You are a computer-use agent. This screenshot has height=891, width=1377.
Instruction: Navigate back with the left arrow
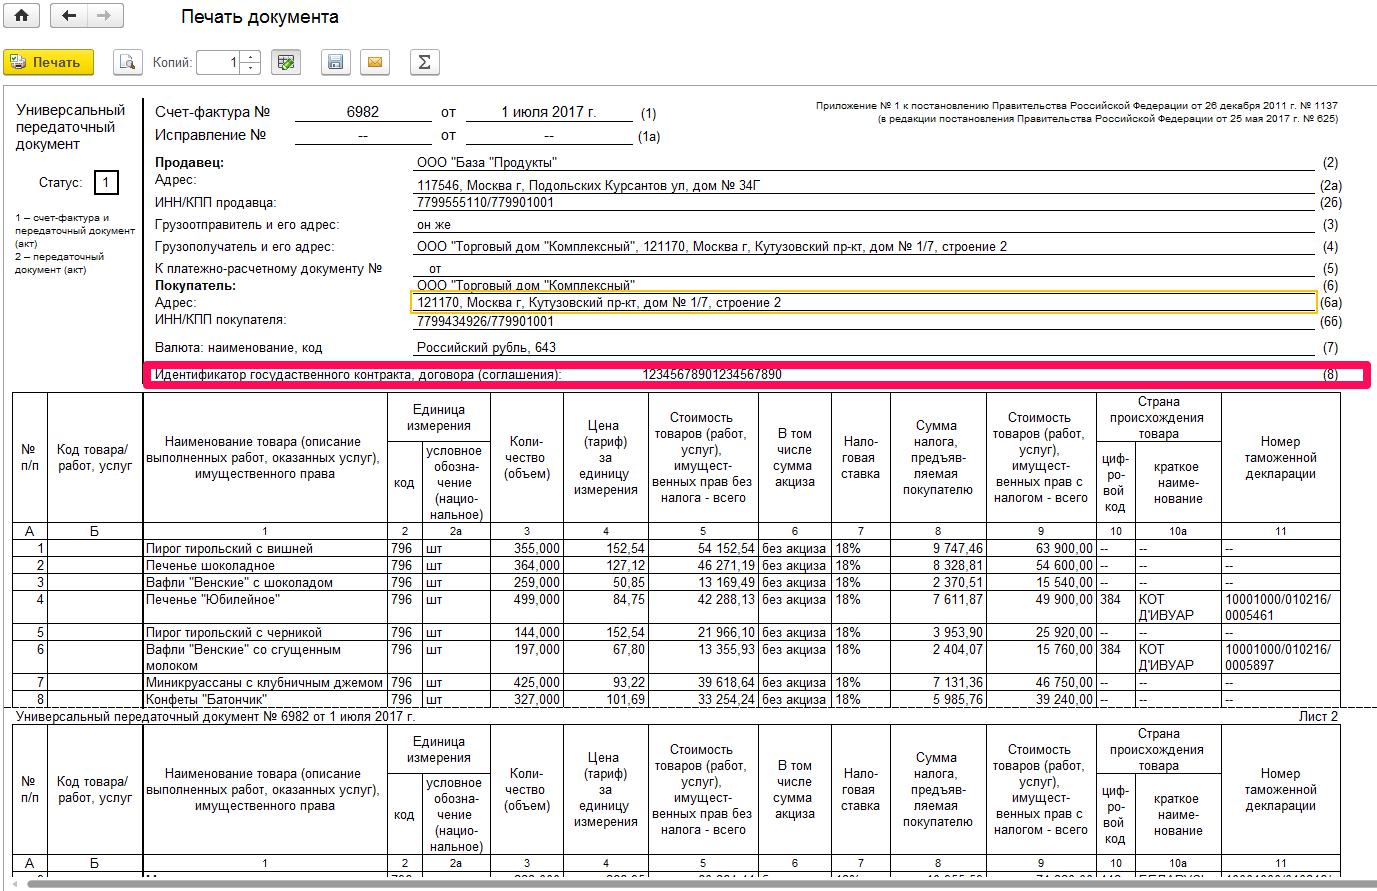coord(68,16)
